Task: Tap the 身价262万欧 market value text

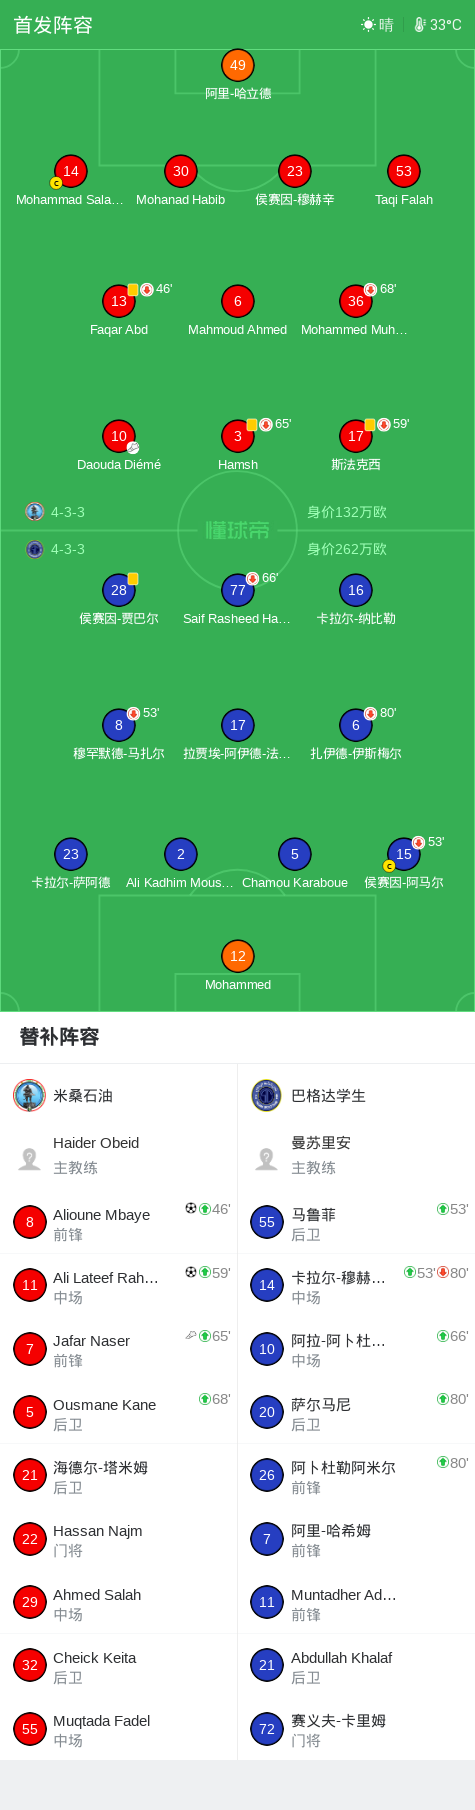Action: [347, 549]
